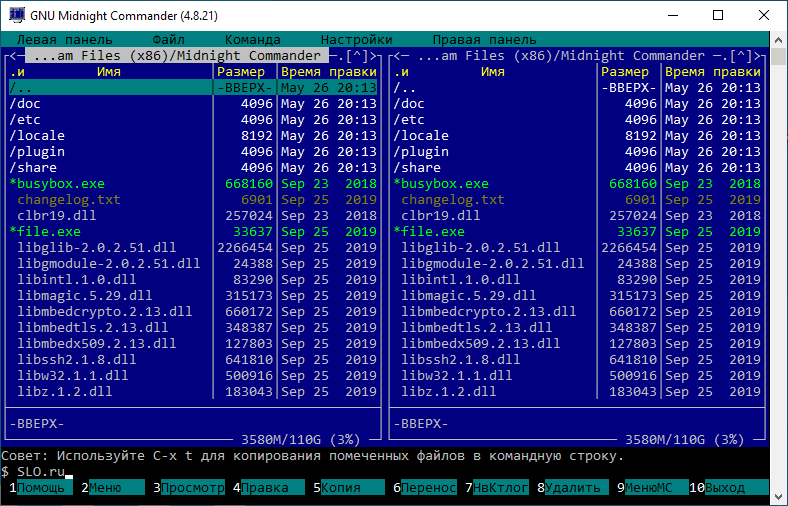Open the Файл menu

coord(169,40)
